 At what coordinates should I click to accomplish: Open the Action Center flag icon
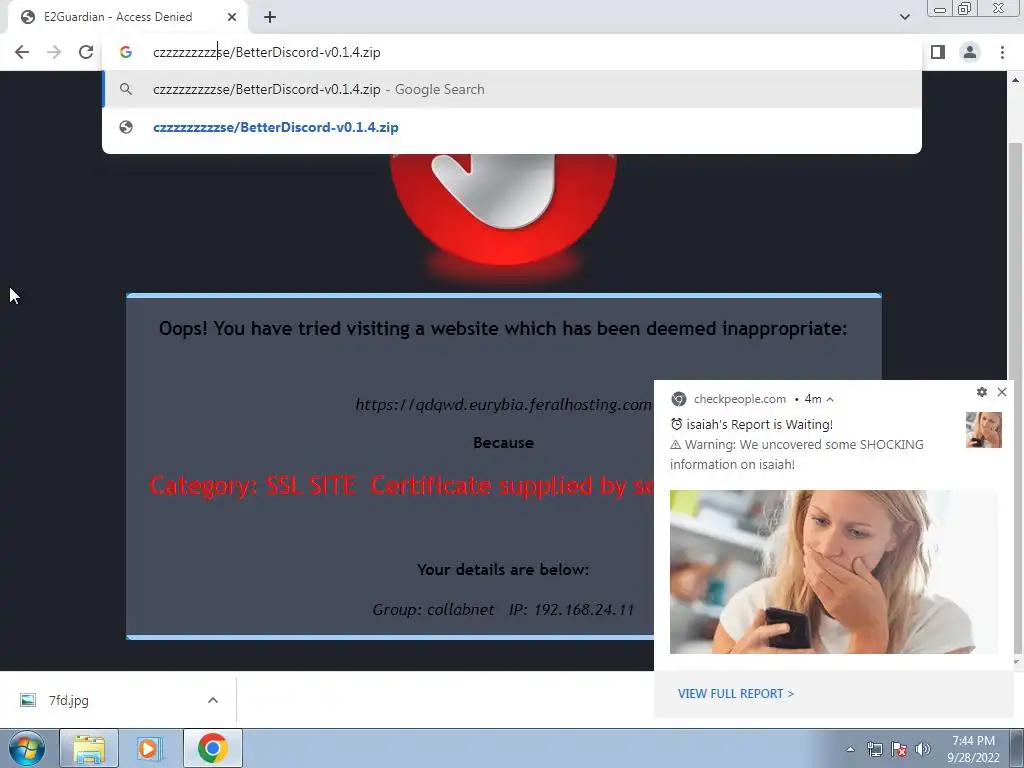(899, 749)
